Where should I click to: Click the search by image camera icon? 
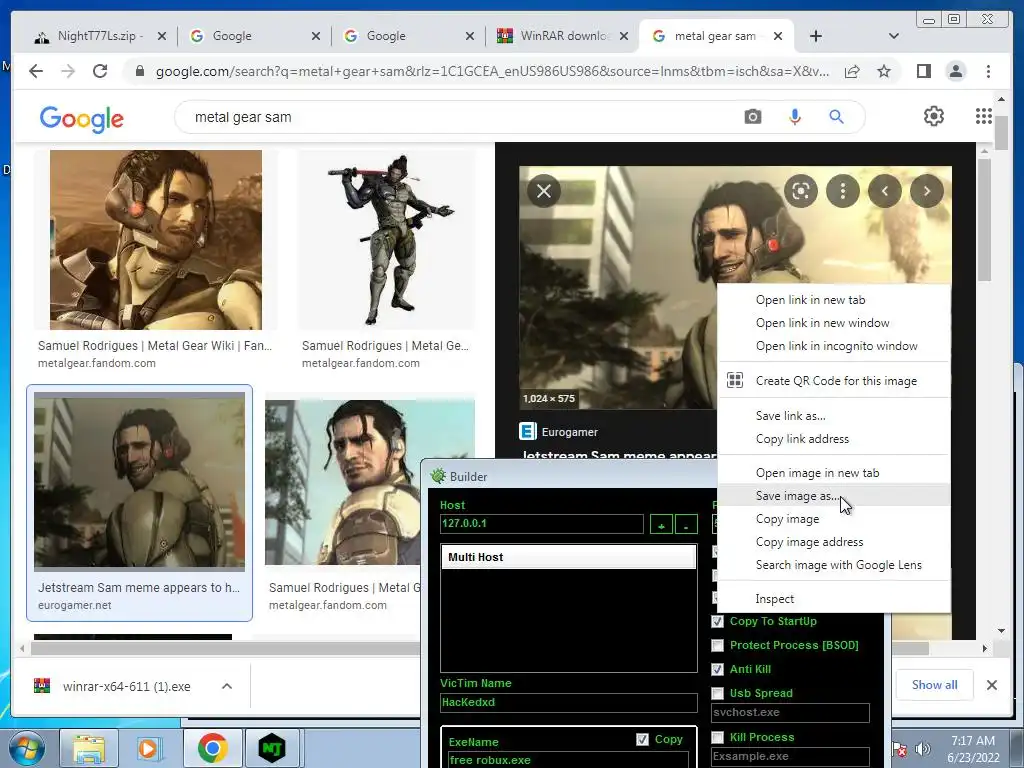coord(752,117)
